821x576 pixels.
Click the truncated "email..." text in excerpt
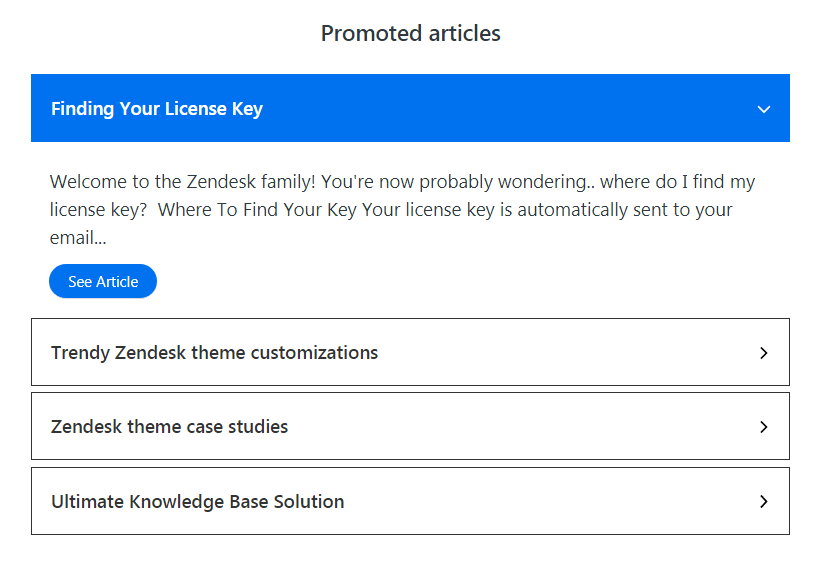[x=78, y=238]
